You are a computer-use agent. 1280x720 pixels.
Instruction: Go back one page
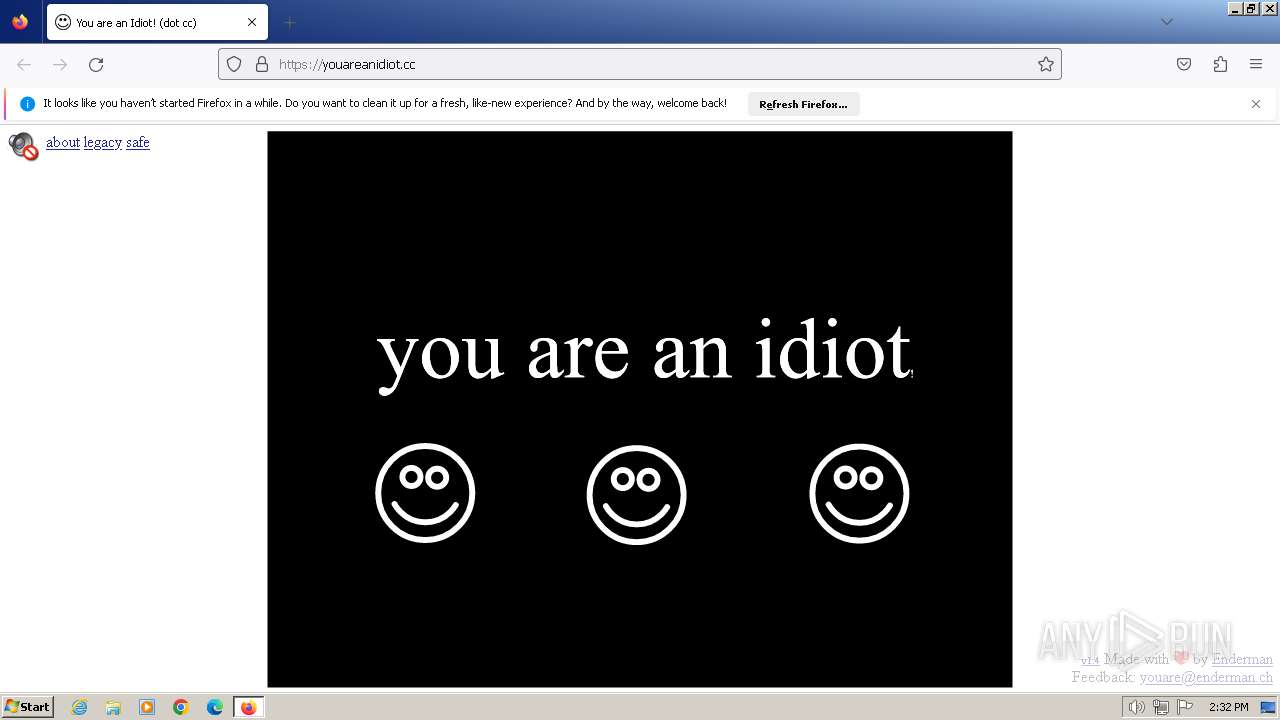pos(24,64)
